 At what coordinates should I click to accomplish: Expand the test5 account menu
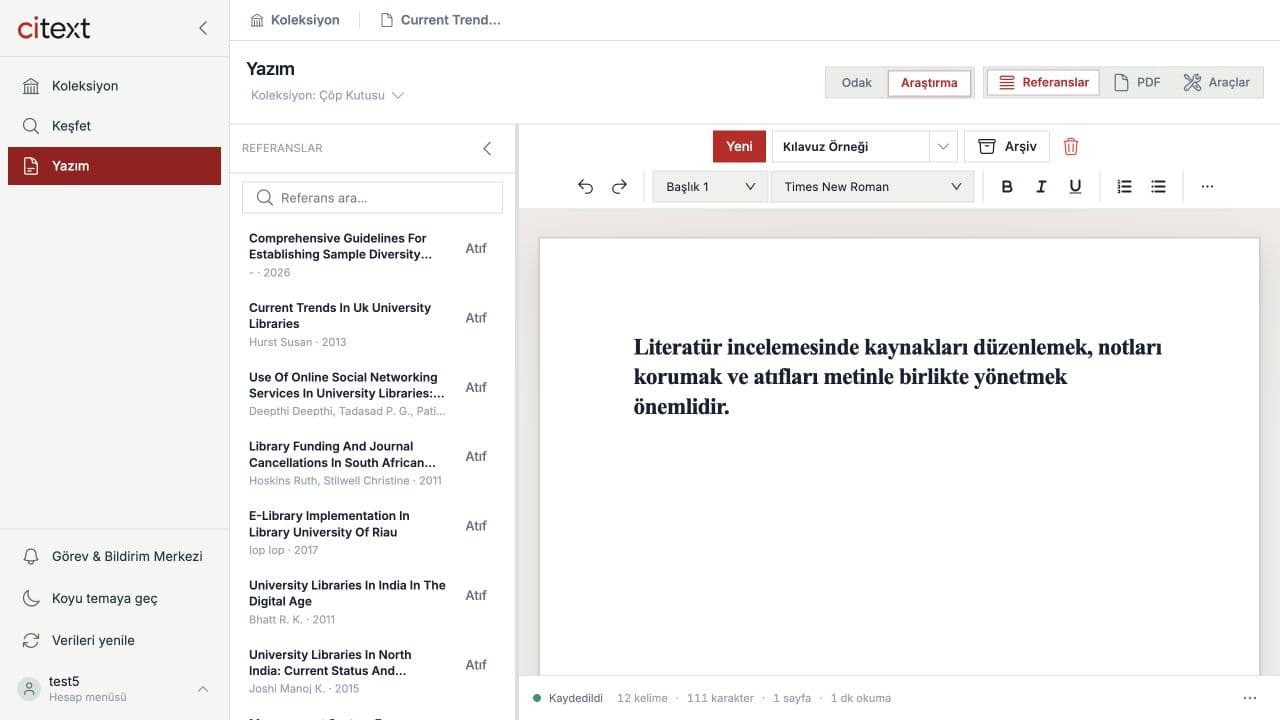pyautogui.click(x=114, y=688)
